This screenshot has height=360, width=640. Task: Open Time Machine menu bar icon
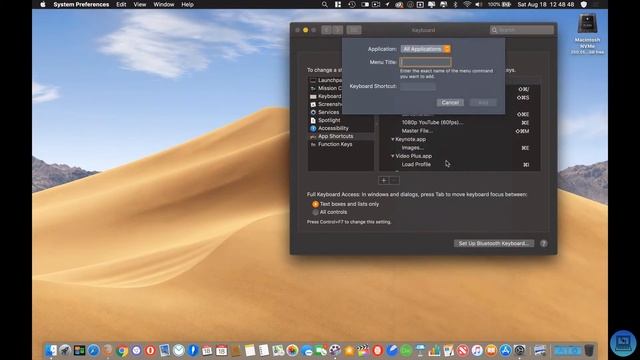click(352, 4)
